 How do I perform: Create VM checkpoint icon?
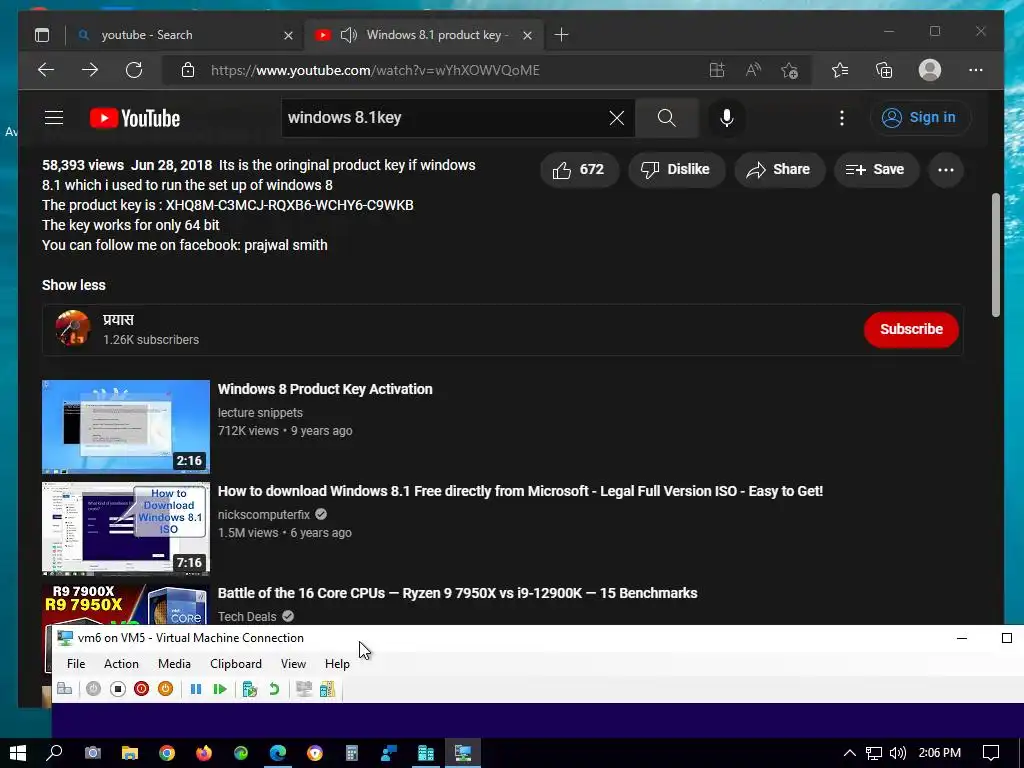[249, 689]
